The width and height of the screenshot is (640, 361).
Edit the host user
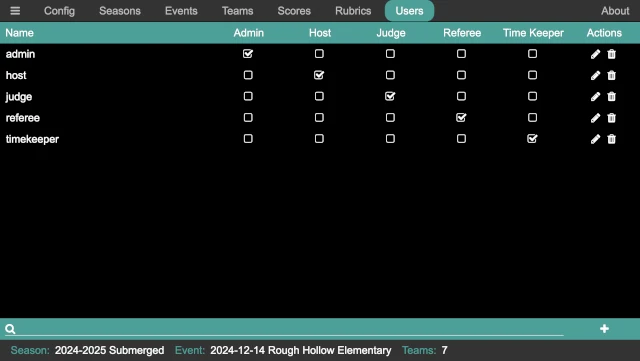point(596,75)
